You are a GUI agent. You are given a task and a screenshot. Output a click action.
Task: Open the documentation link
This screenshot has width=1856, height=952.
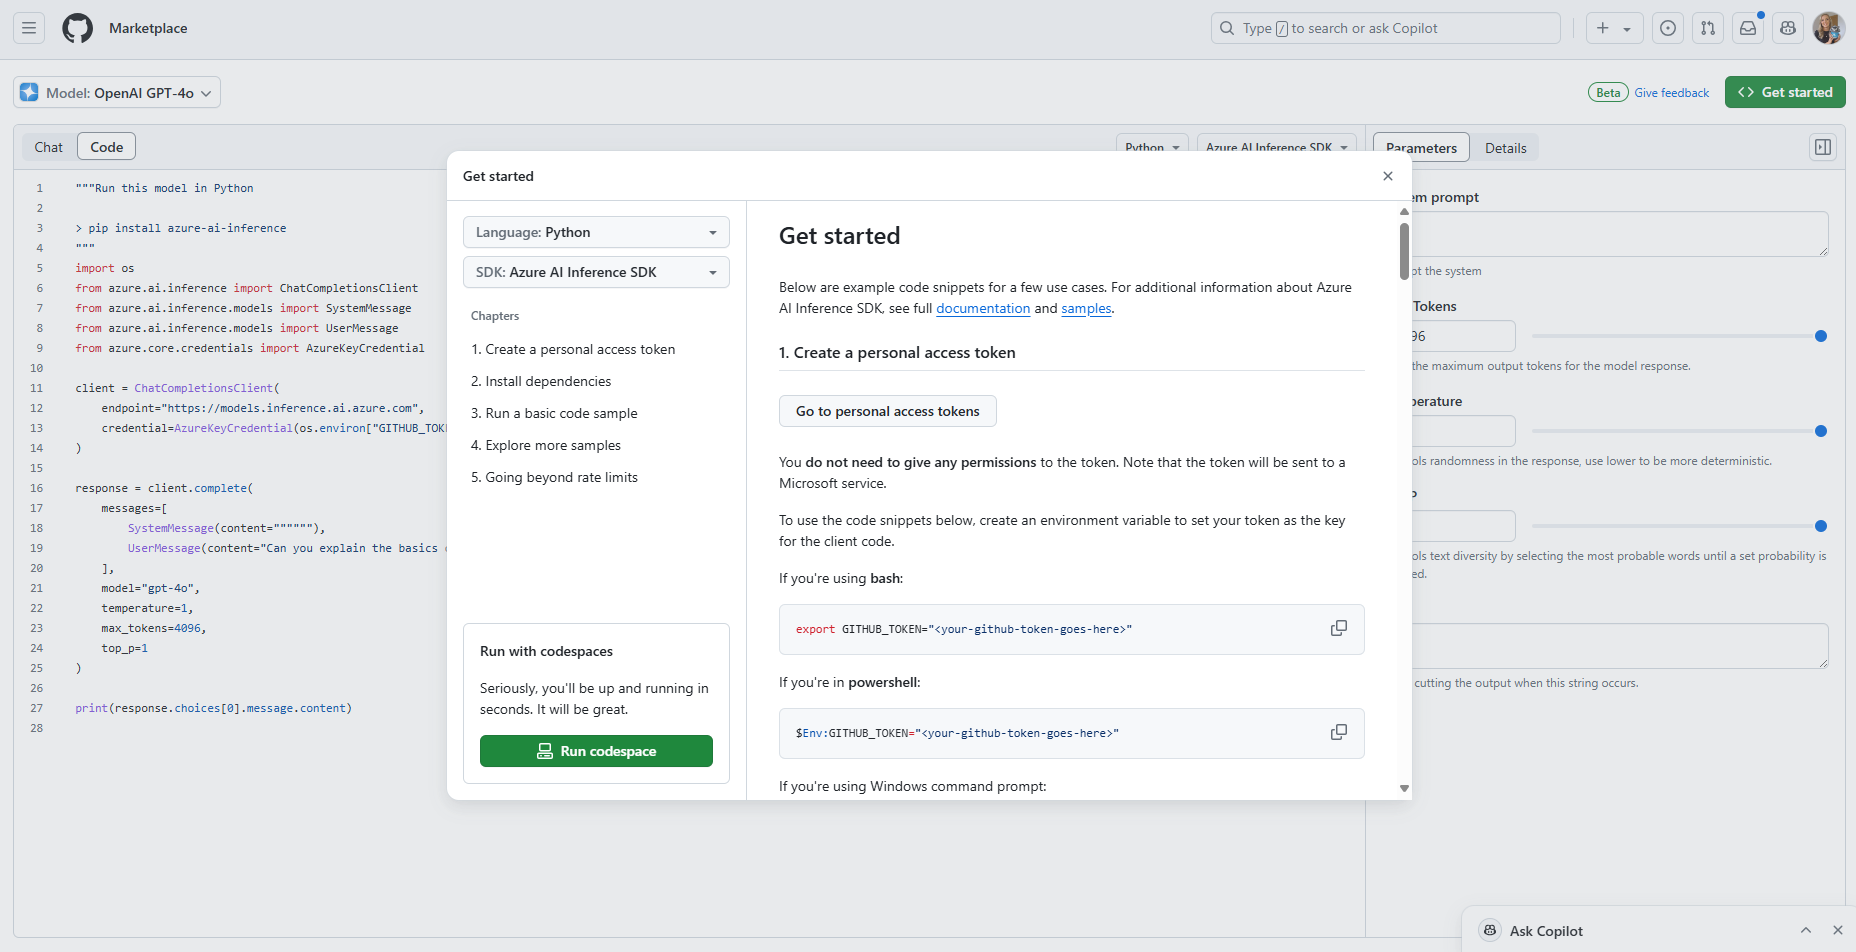click(982, 309)
